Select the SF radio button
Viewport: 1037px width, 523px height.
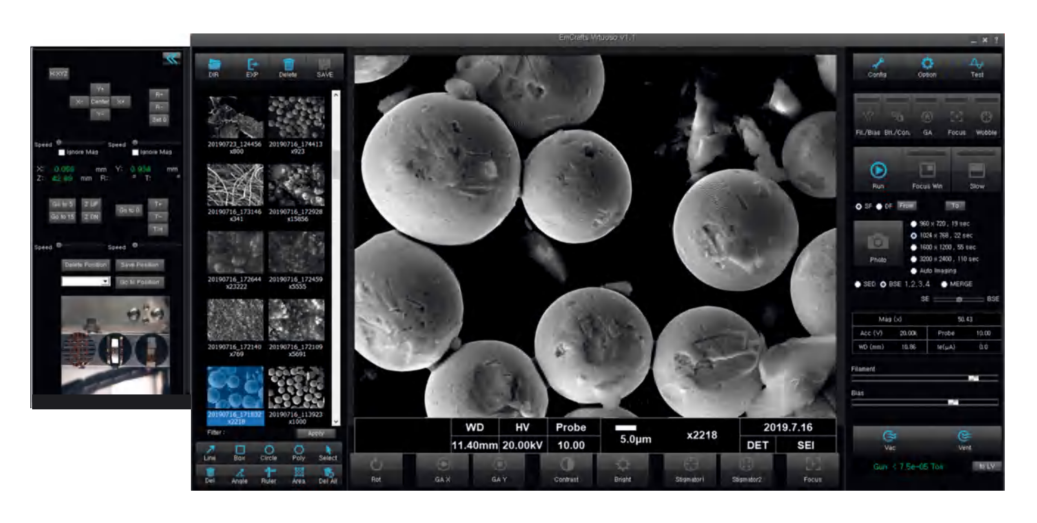pos(859,207)
